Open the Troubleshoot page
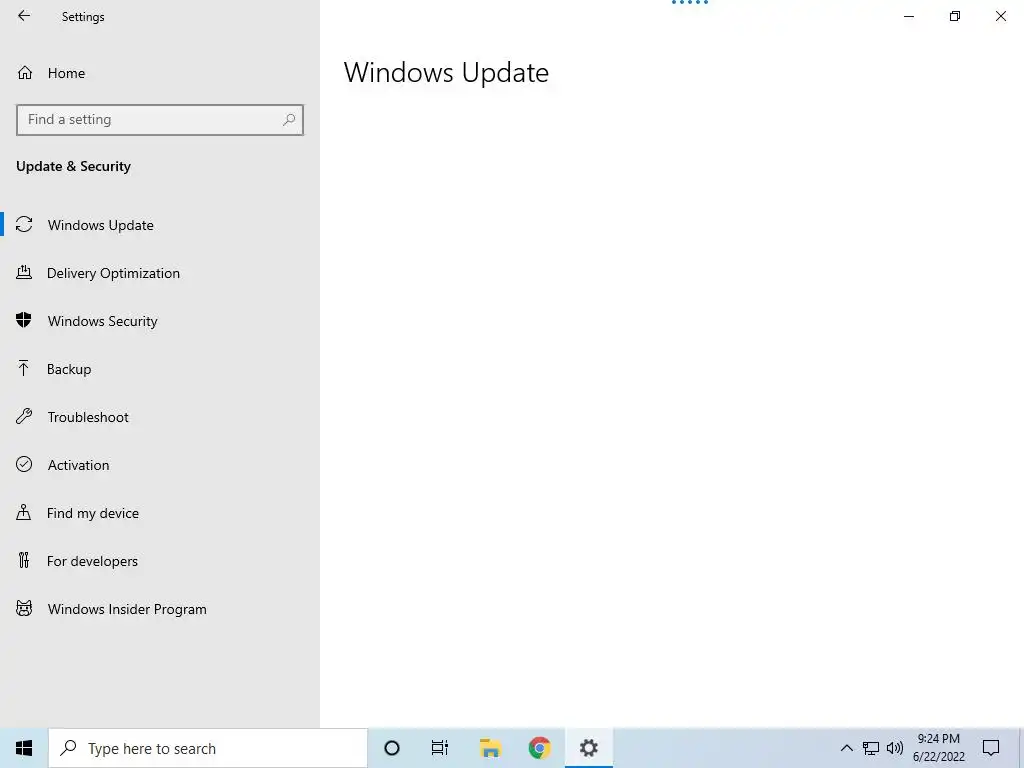Viewport: 1024px width, 768px height. click(160, 417)
